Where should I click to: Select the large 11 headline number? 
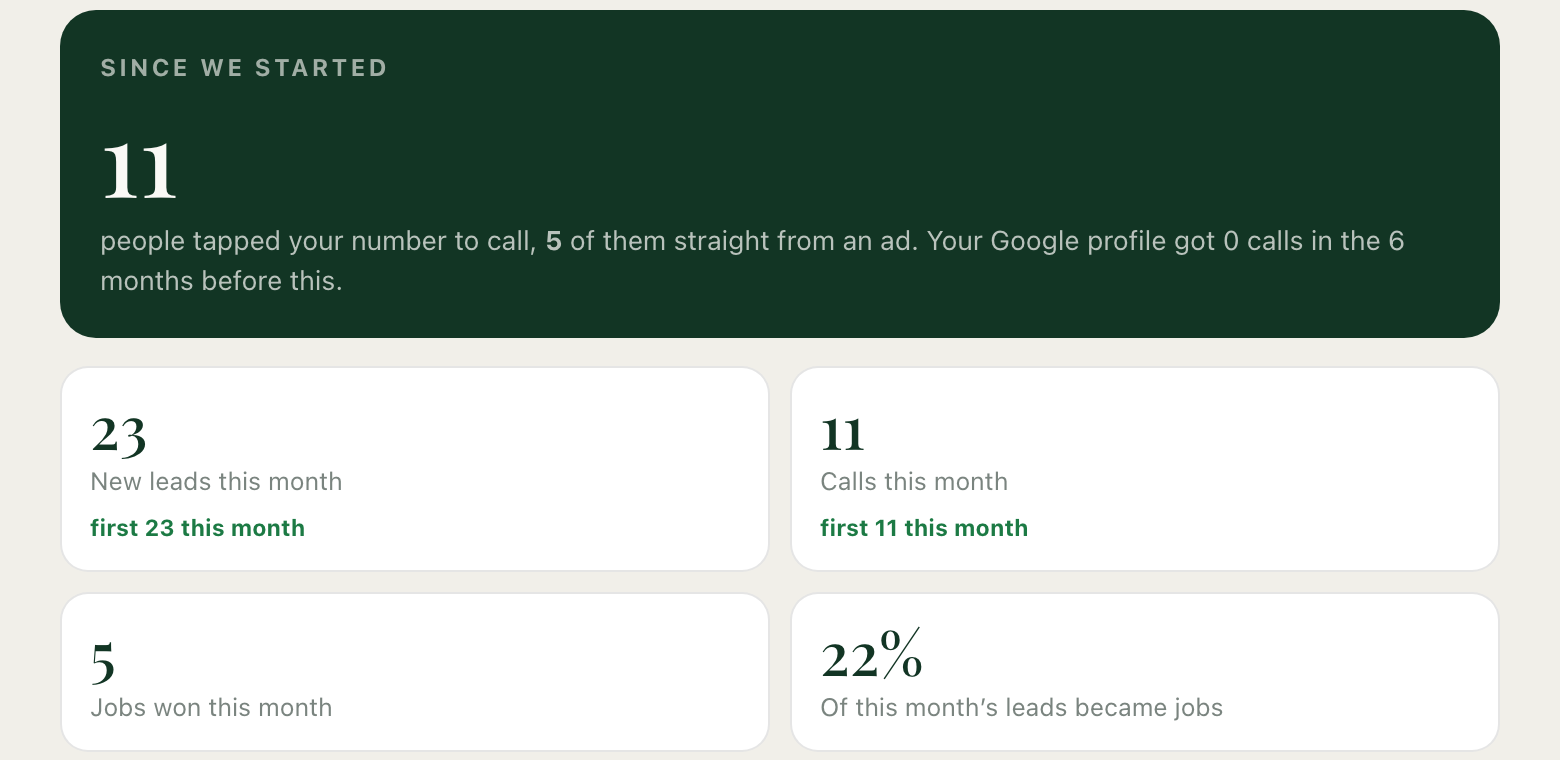(x=139, y=170)
